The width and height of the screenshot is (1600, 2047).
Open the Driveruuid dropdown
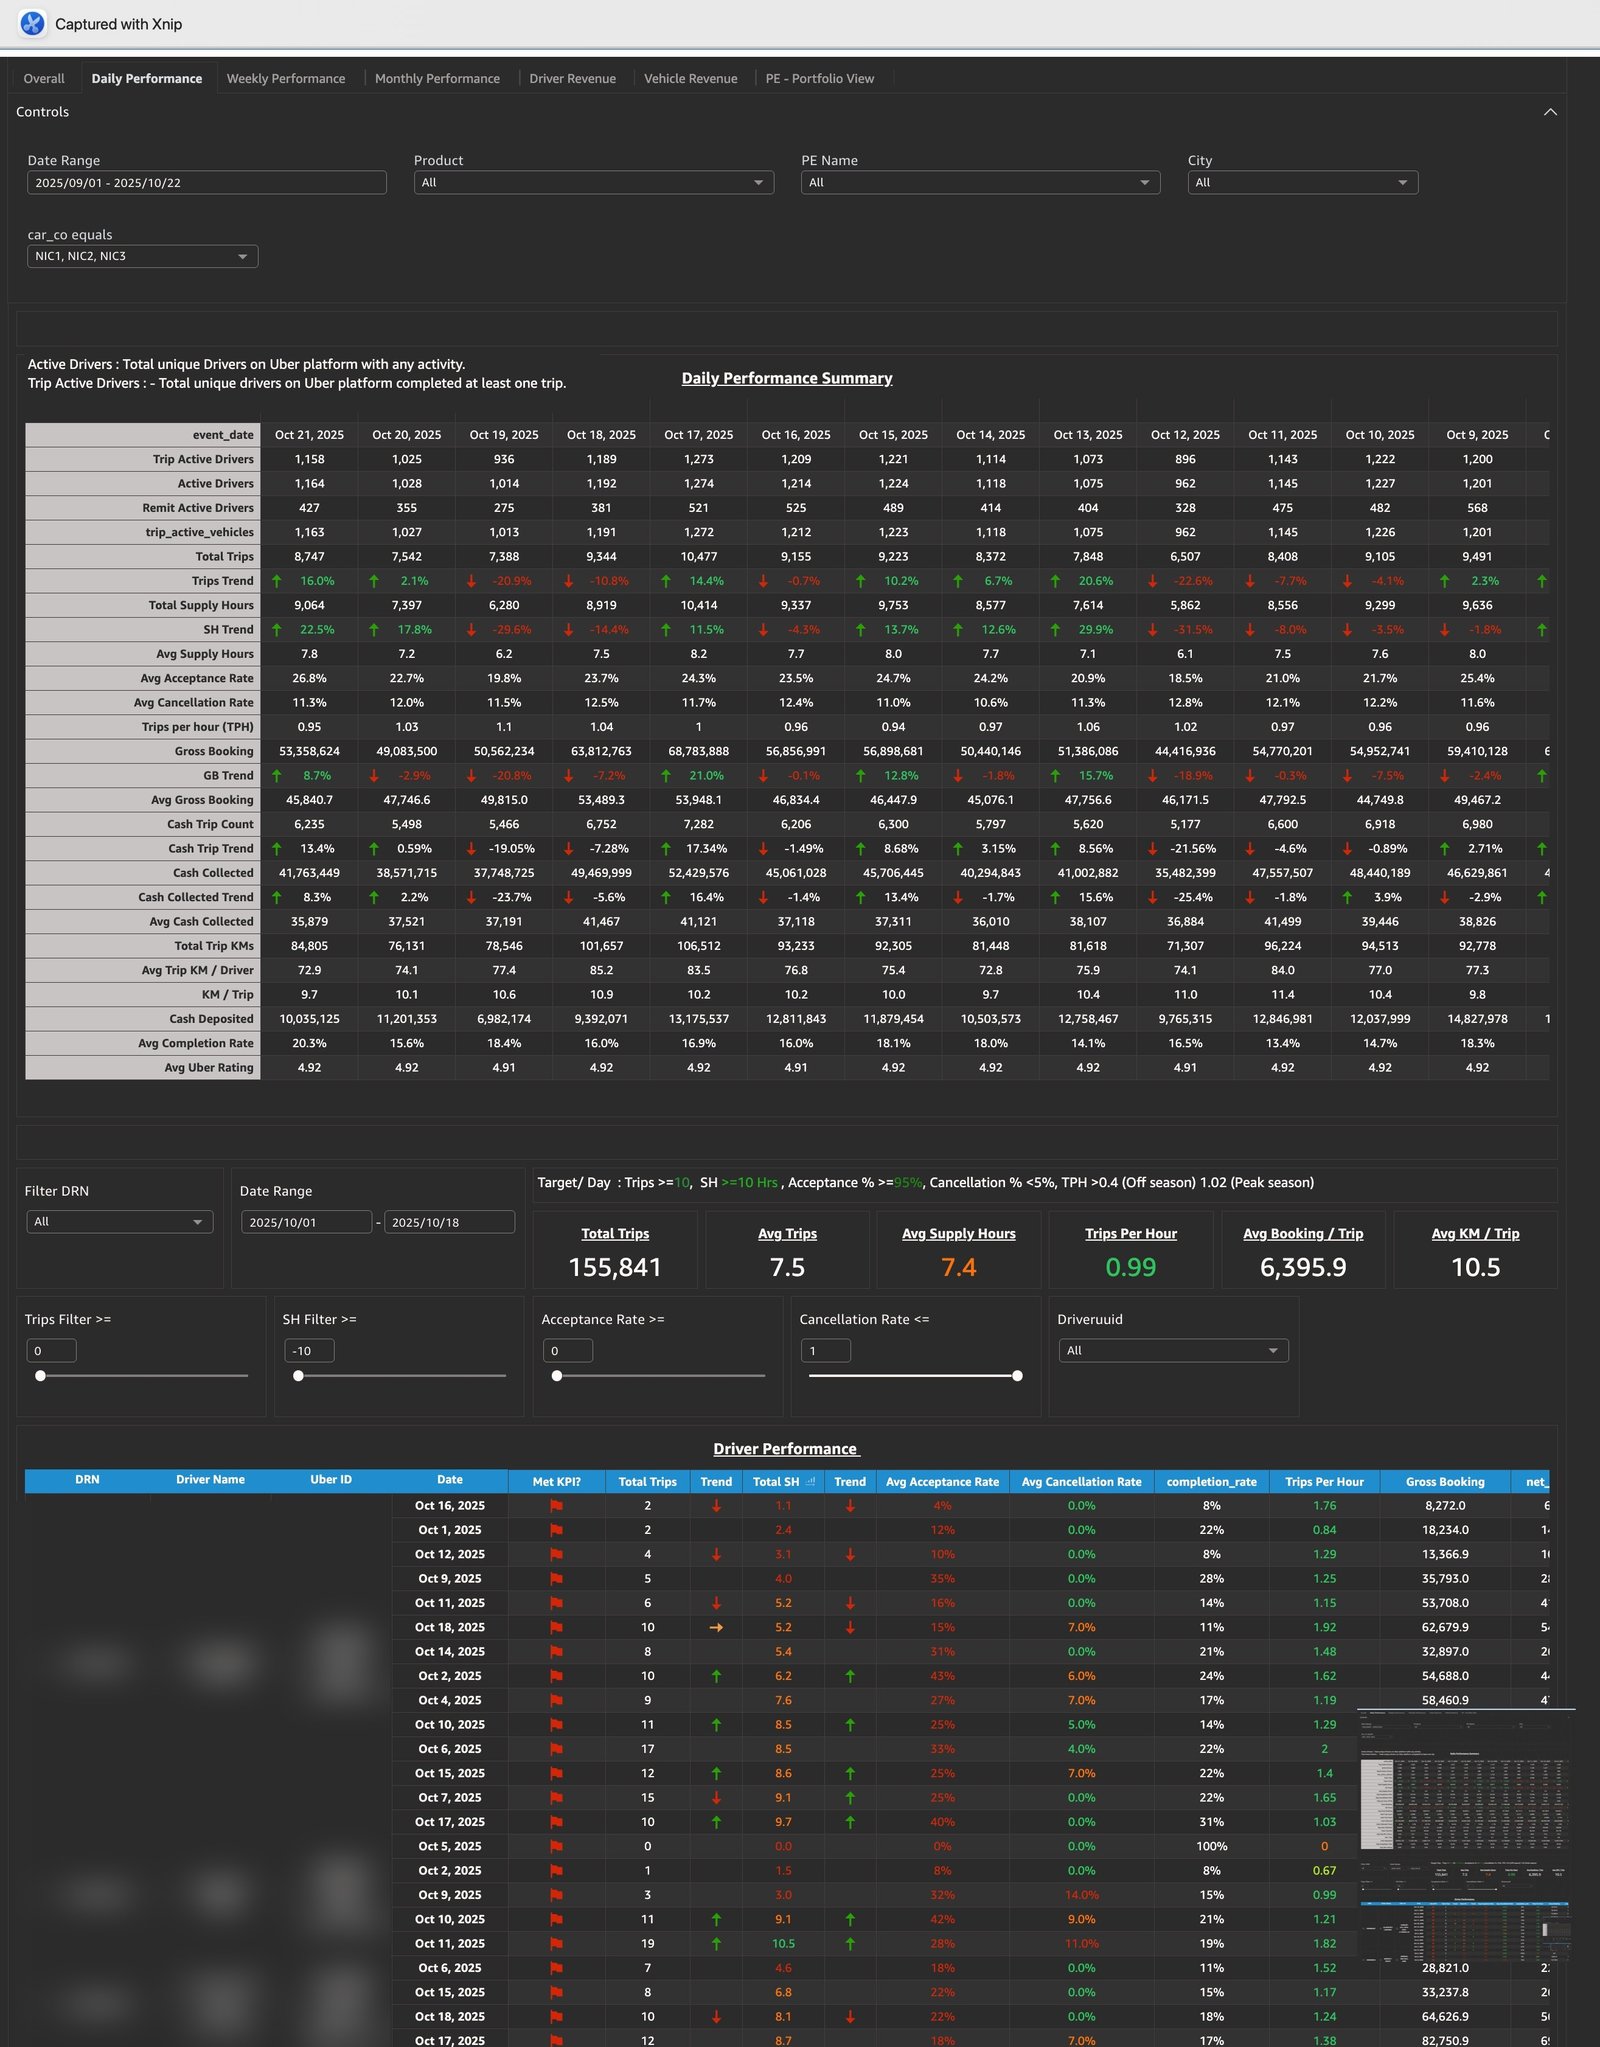click(x=1173, y=1351)
